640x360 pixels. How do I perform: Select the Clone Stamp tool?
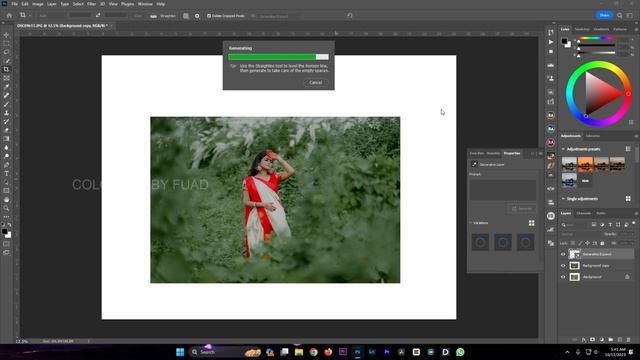click(x=6, y=113)
